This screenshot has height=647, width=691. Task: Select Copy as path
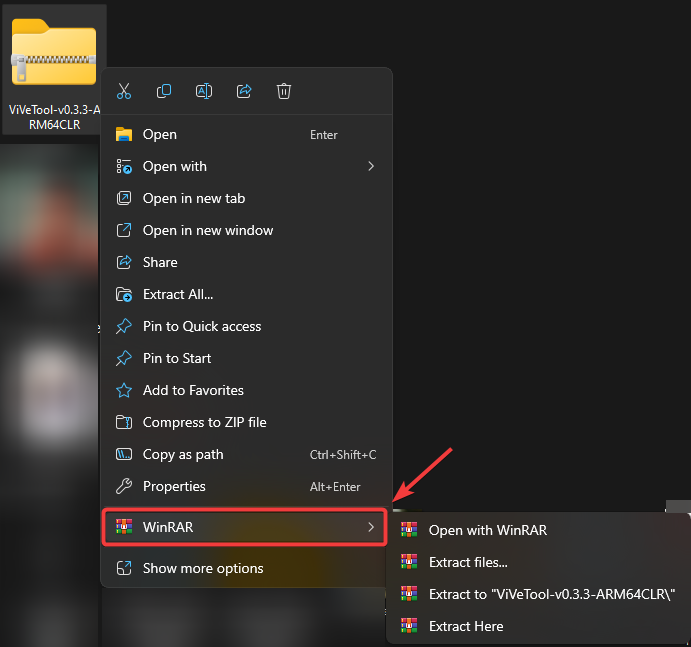coord(246,454)
